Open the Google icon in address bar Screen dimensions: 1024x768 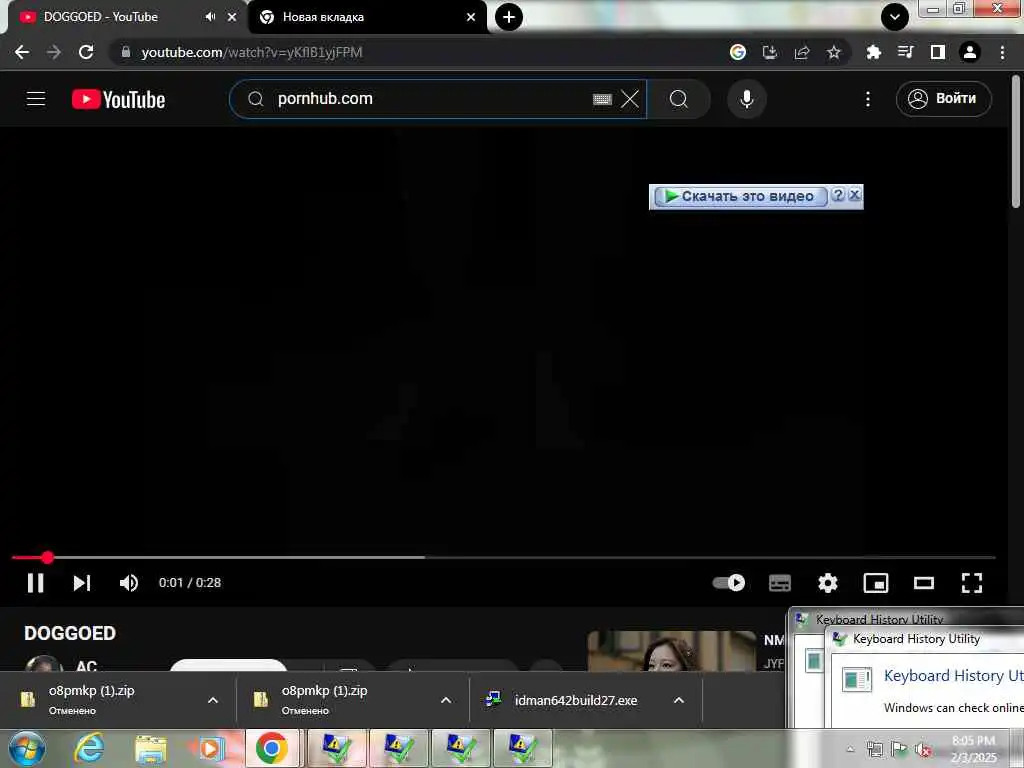coord(737,52)
